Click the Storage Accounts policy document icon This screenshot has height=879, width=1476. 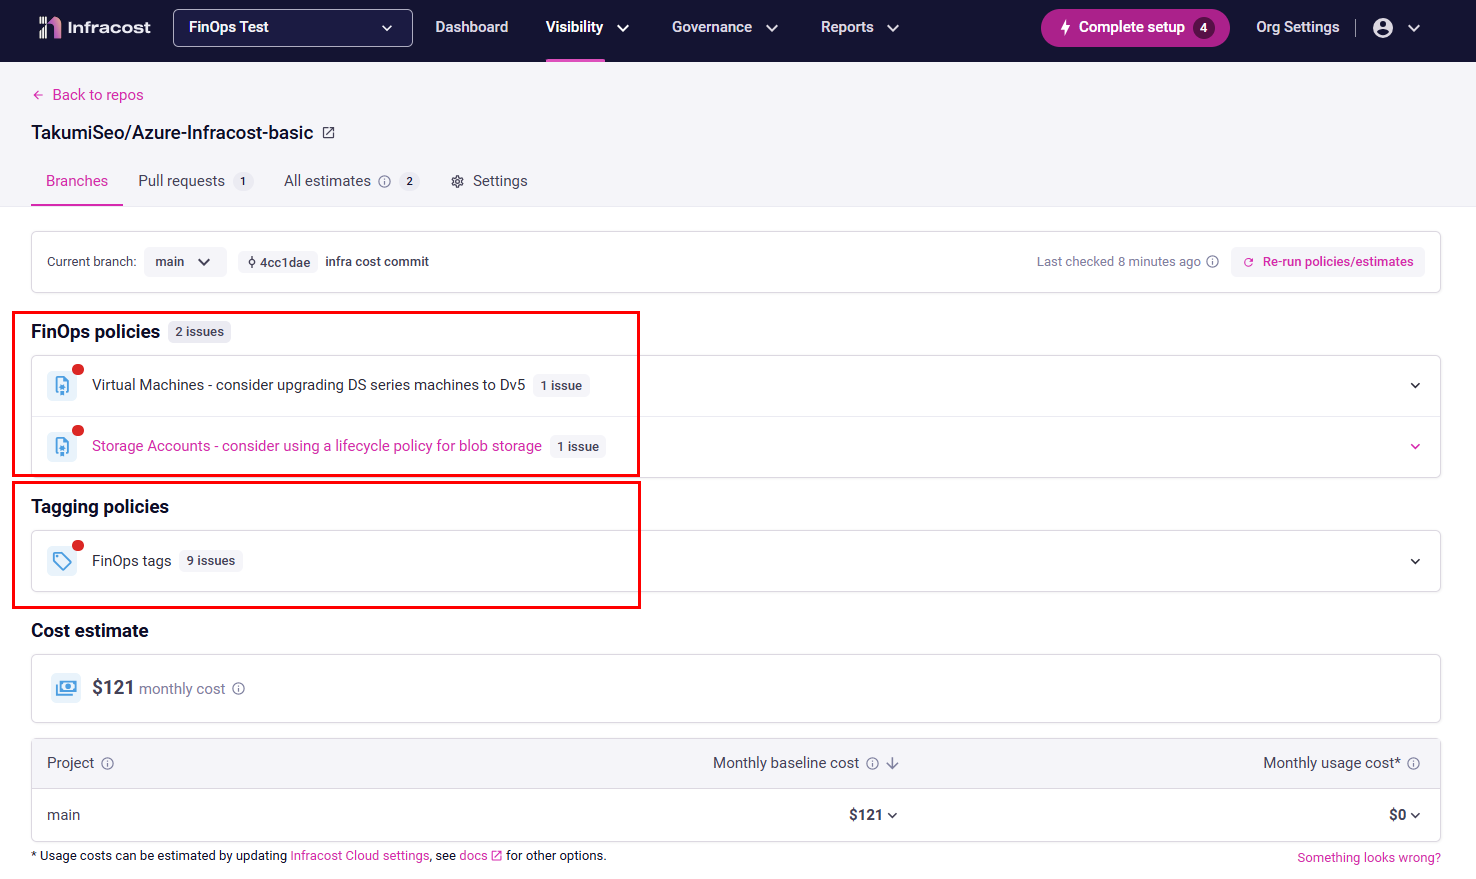coord(62,447)
